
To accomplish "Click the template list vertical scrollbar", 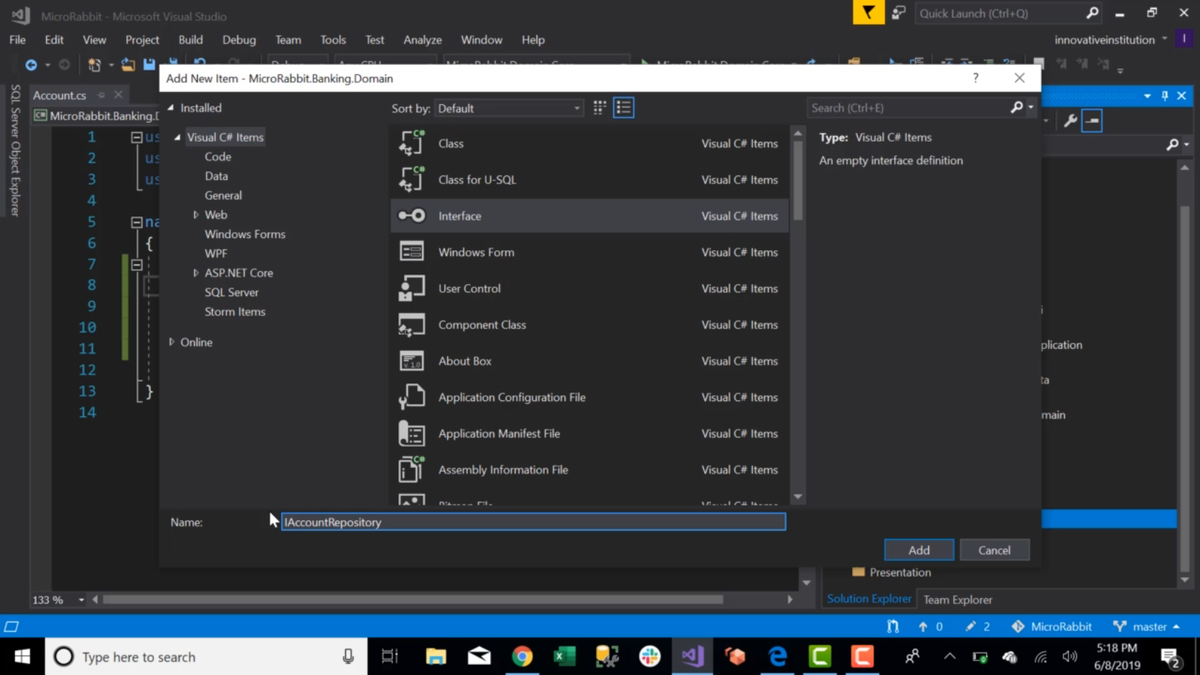I will (x=798, y=179).
